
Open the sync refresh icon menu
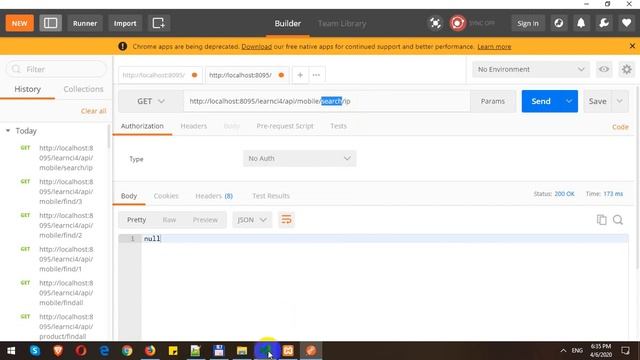[559, 23]
